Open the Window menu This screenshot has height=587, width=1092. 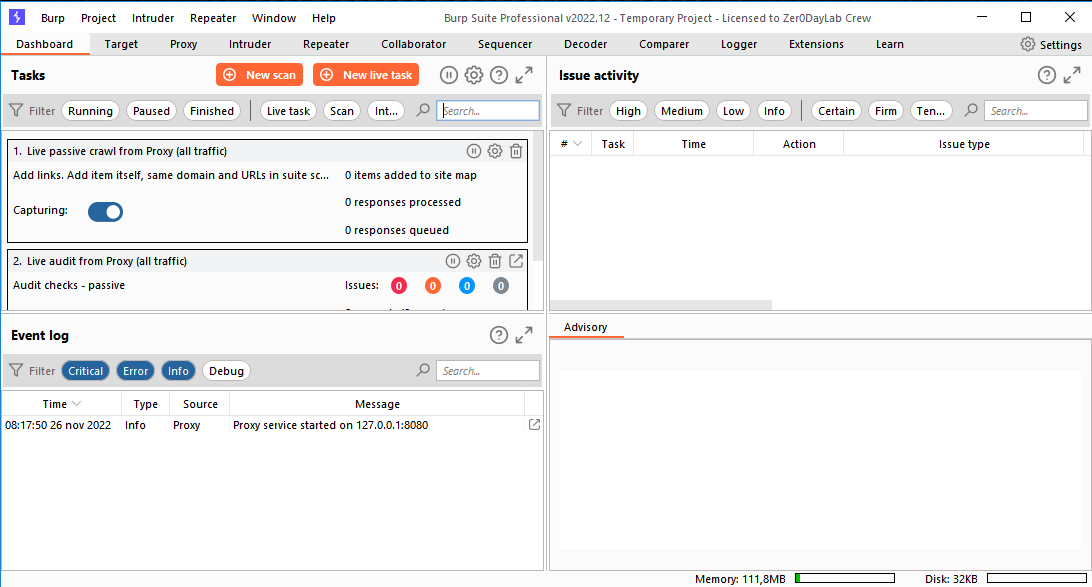pos(274,18)
